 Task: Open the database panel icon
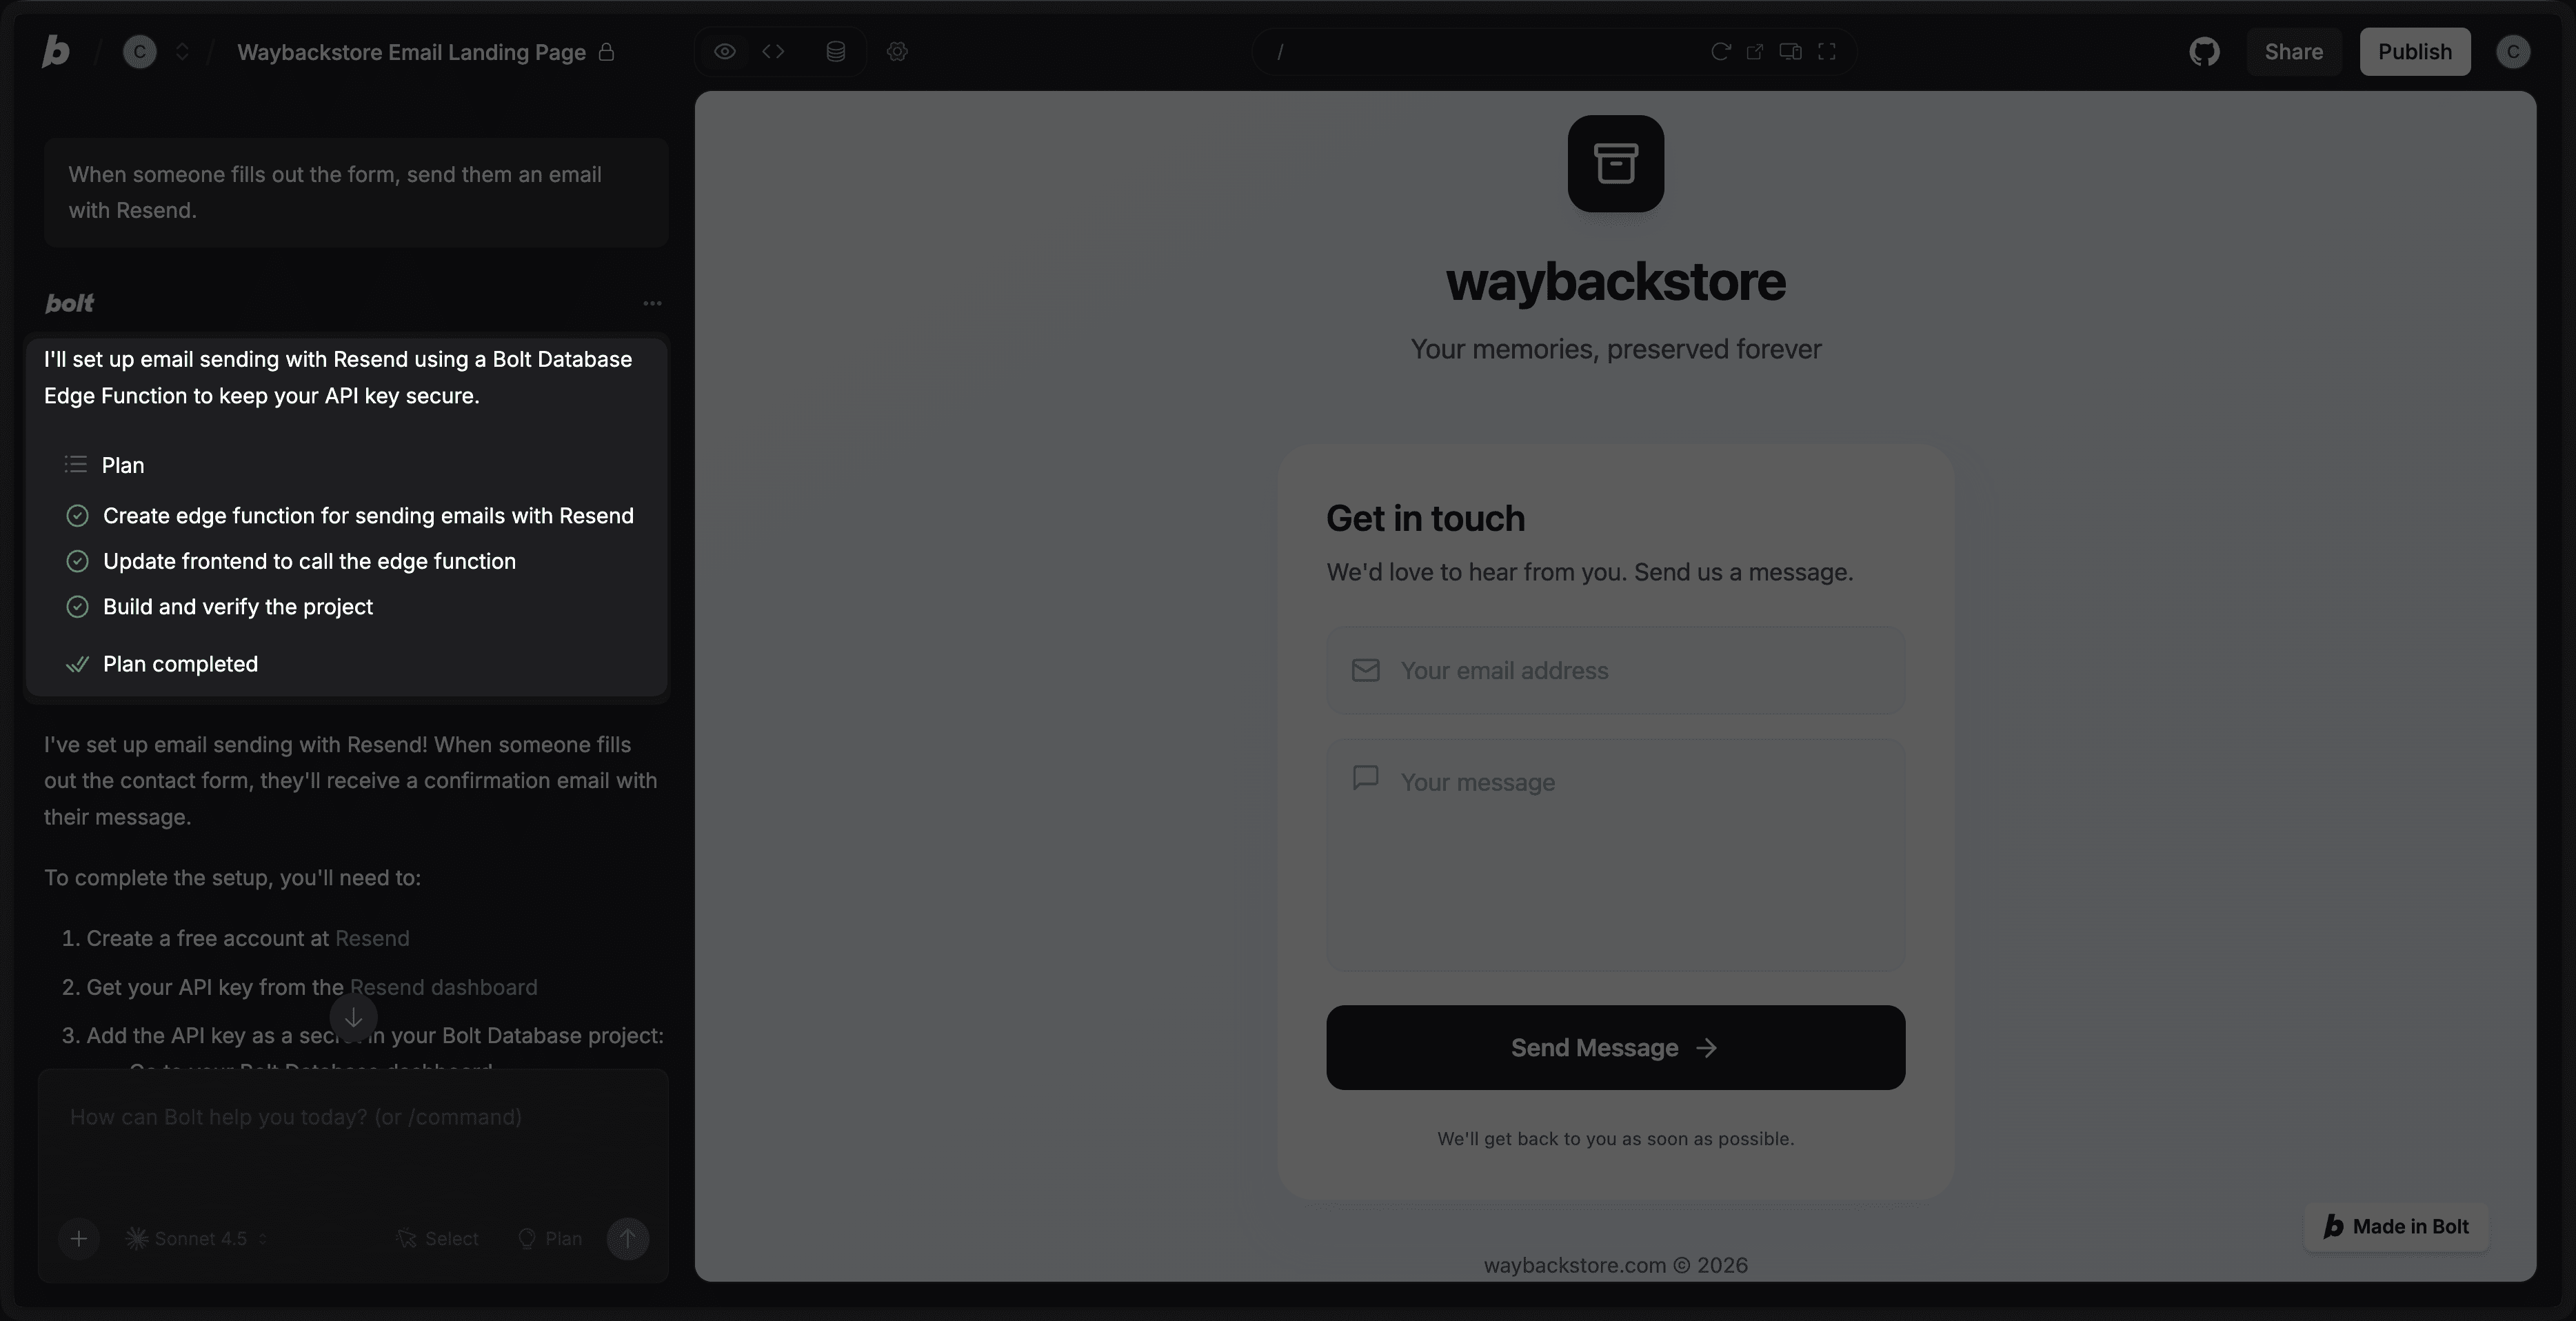[x=836, y=51]
